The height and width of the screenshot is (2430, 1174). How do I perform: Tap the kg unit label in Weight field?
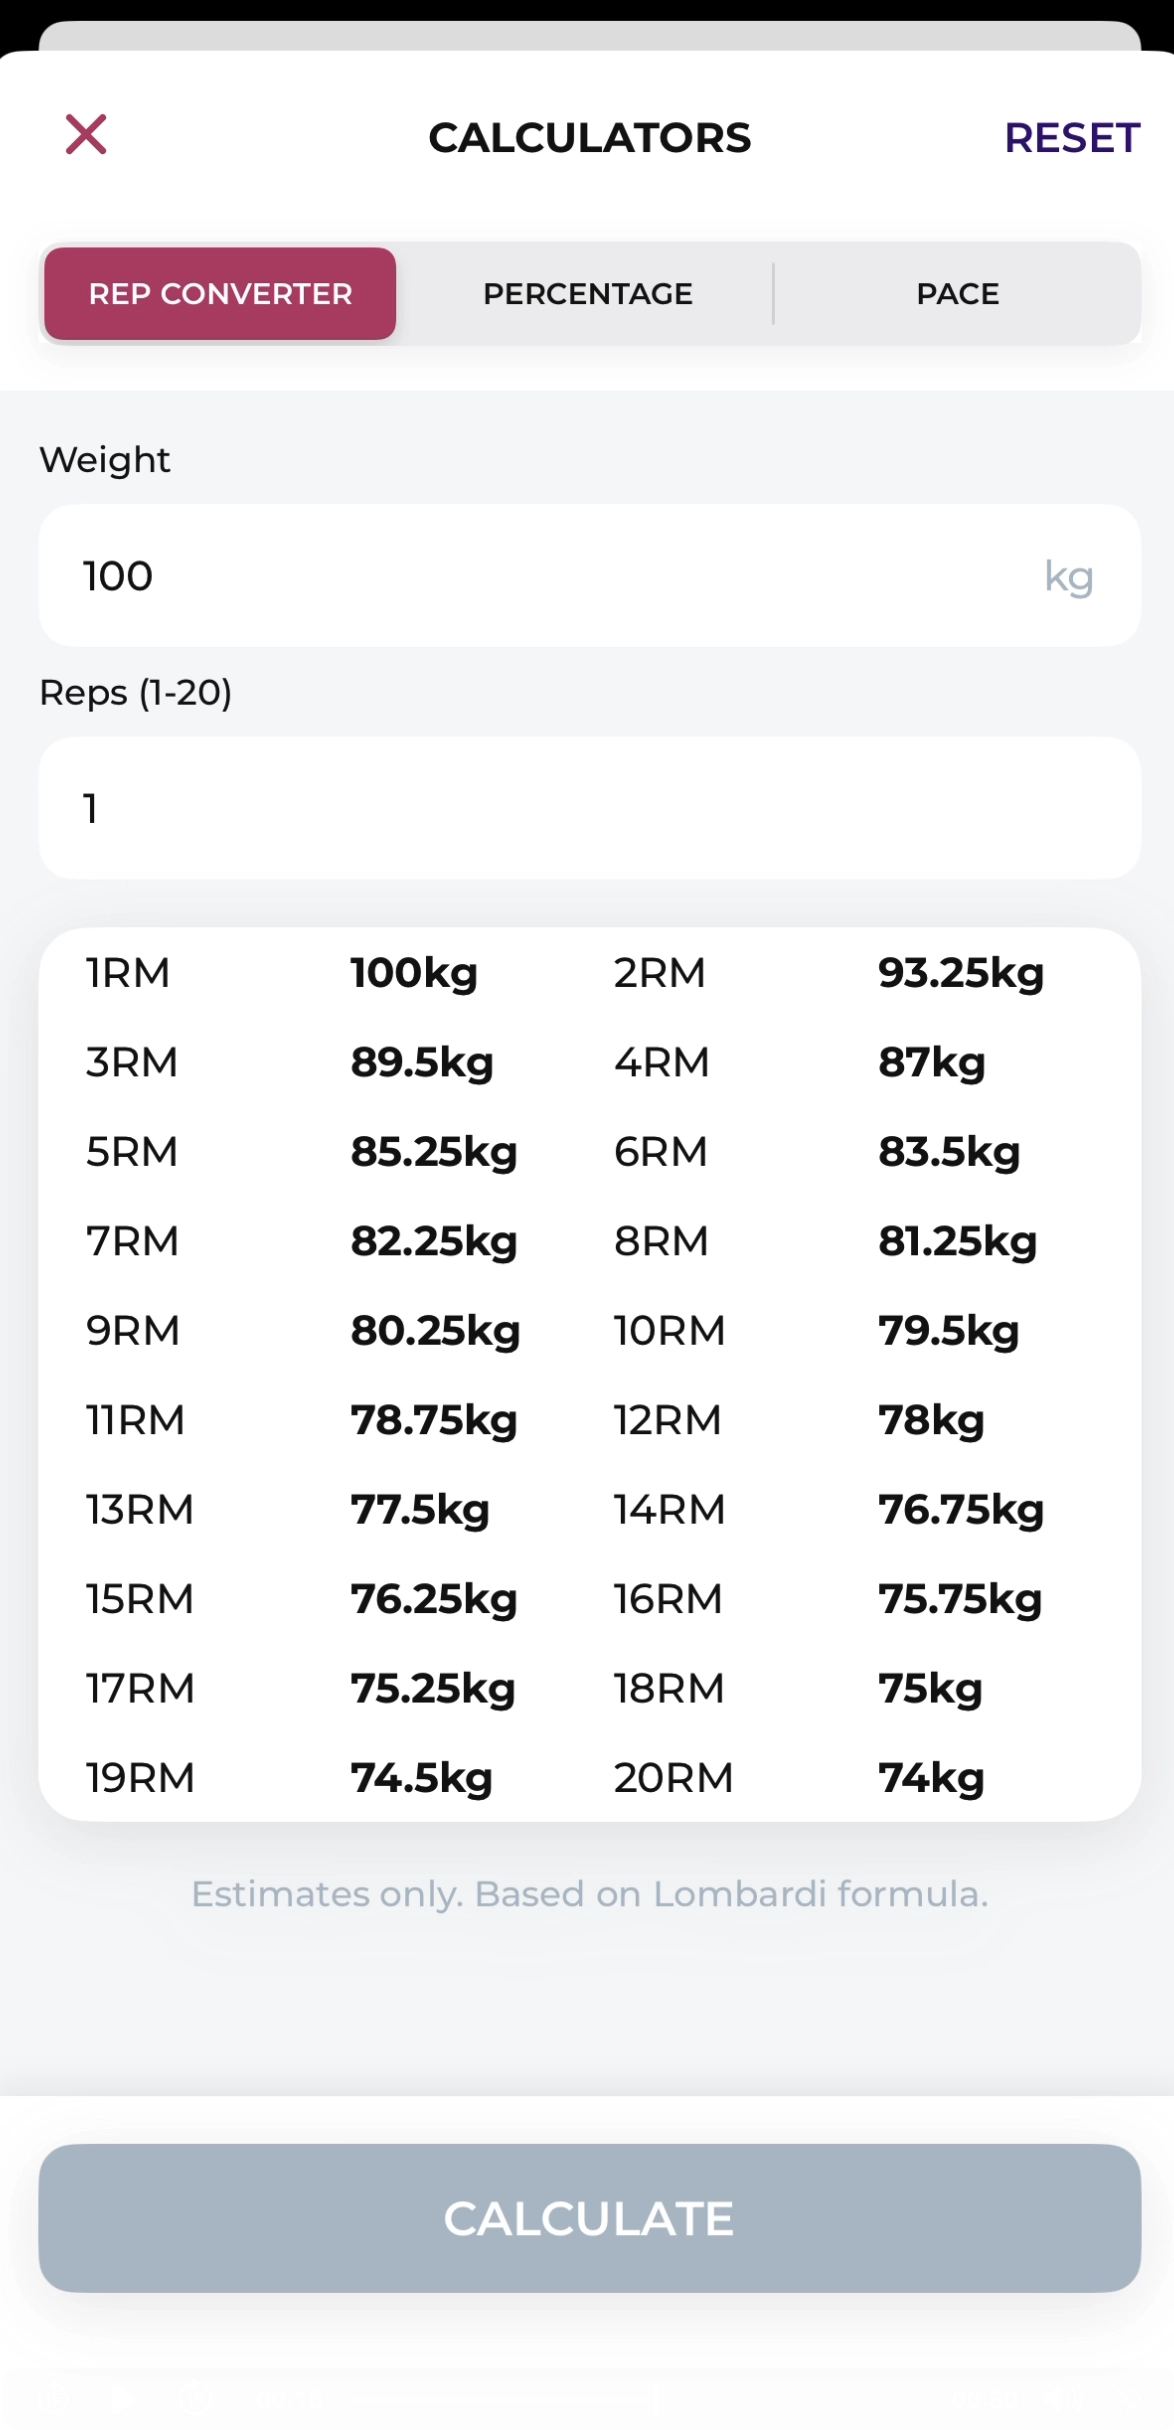1068,577
